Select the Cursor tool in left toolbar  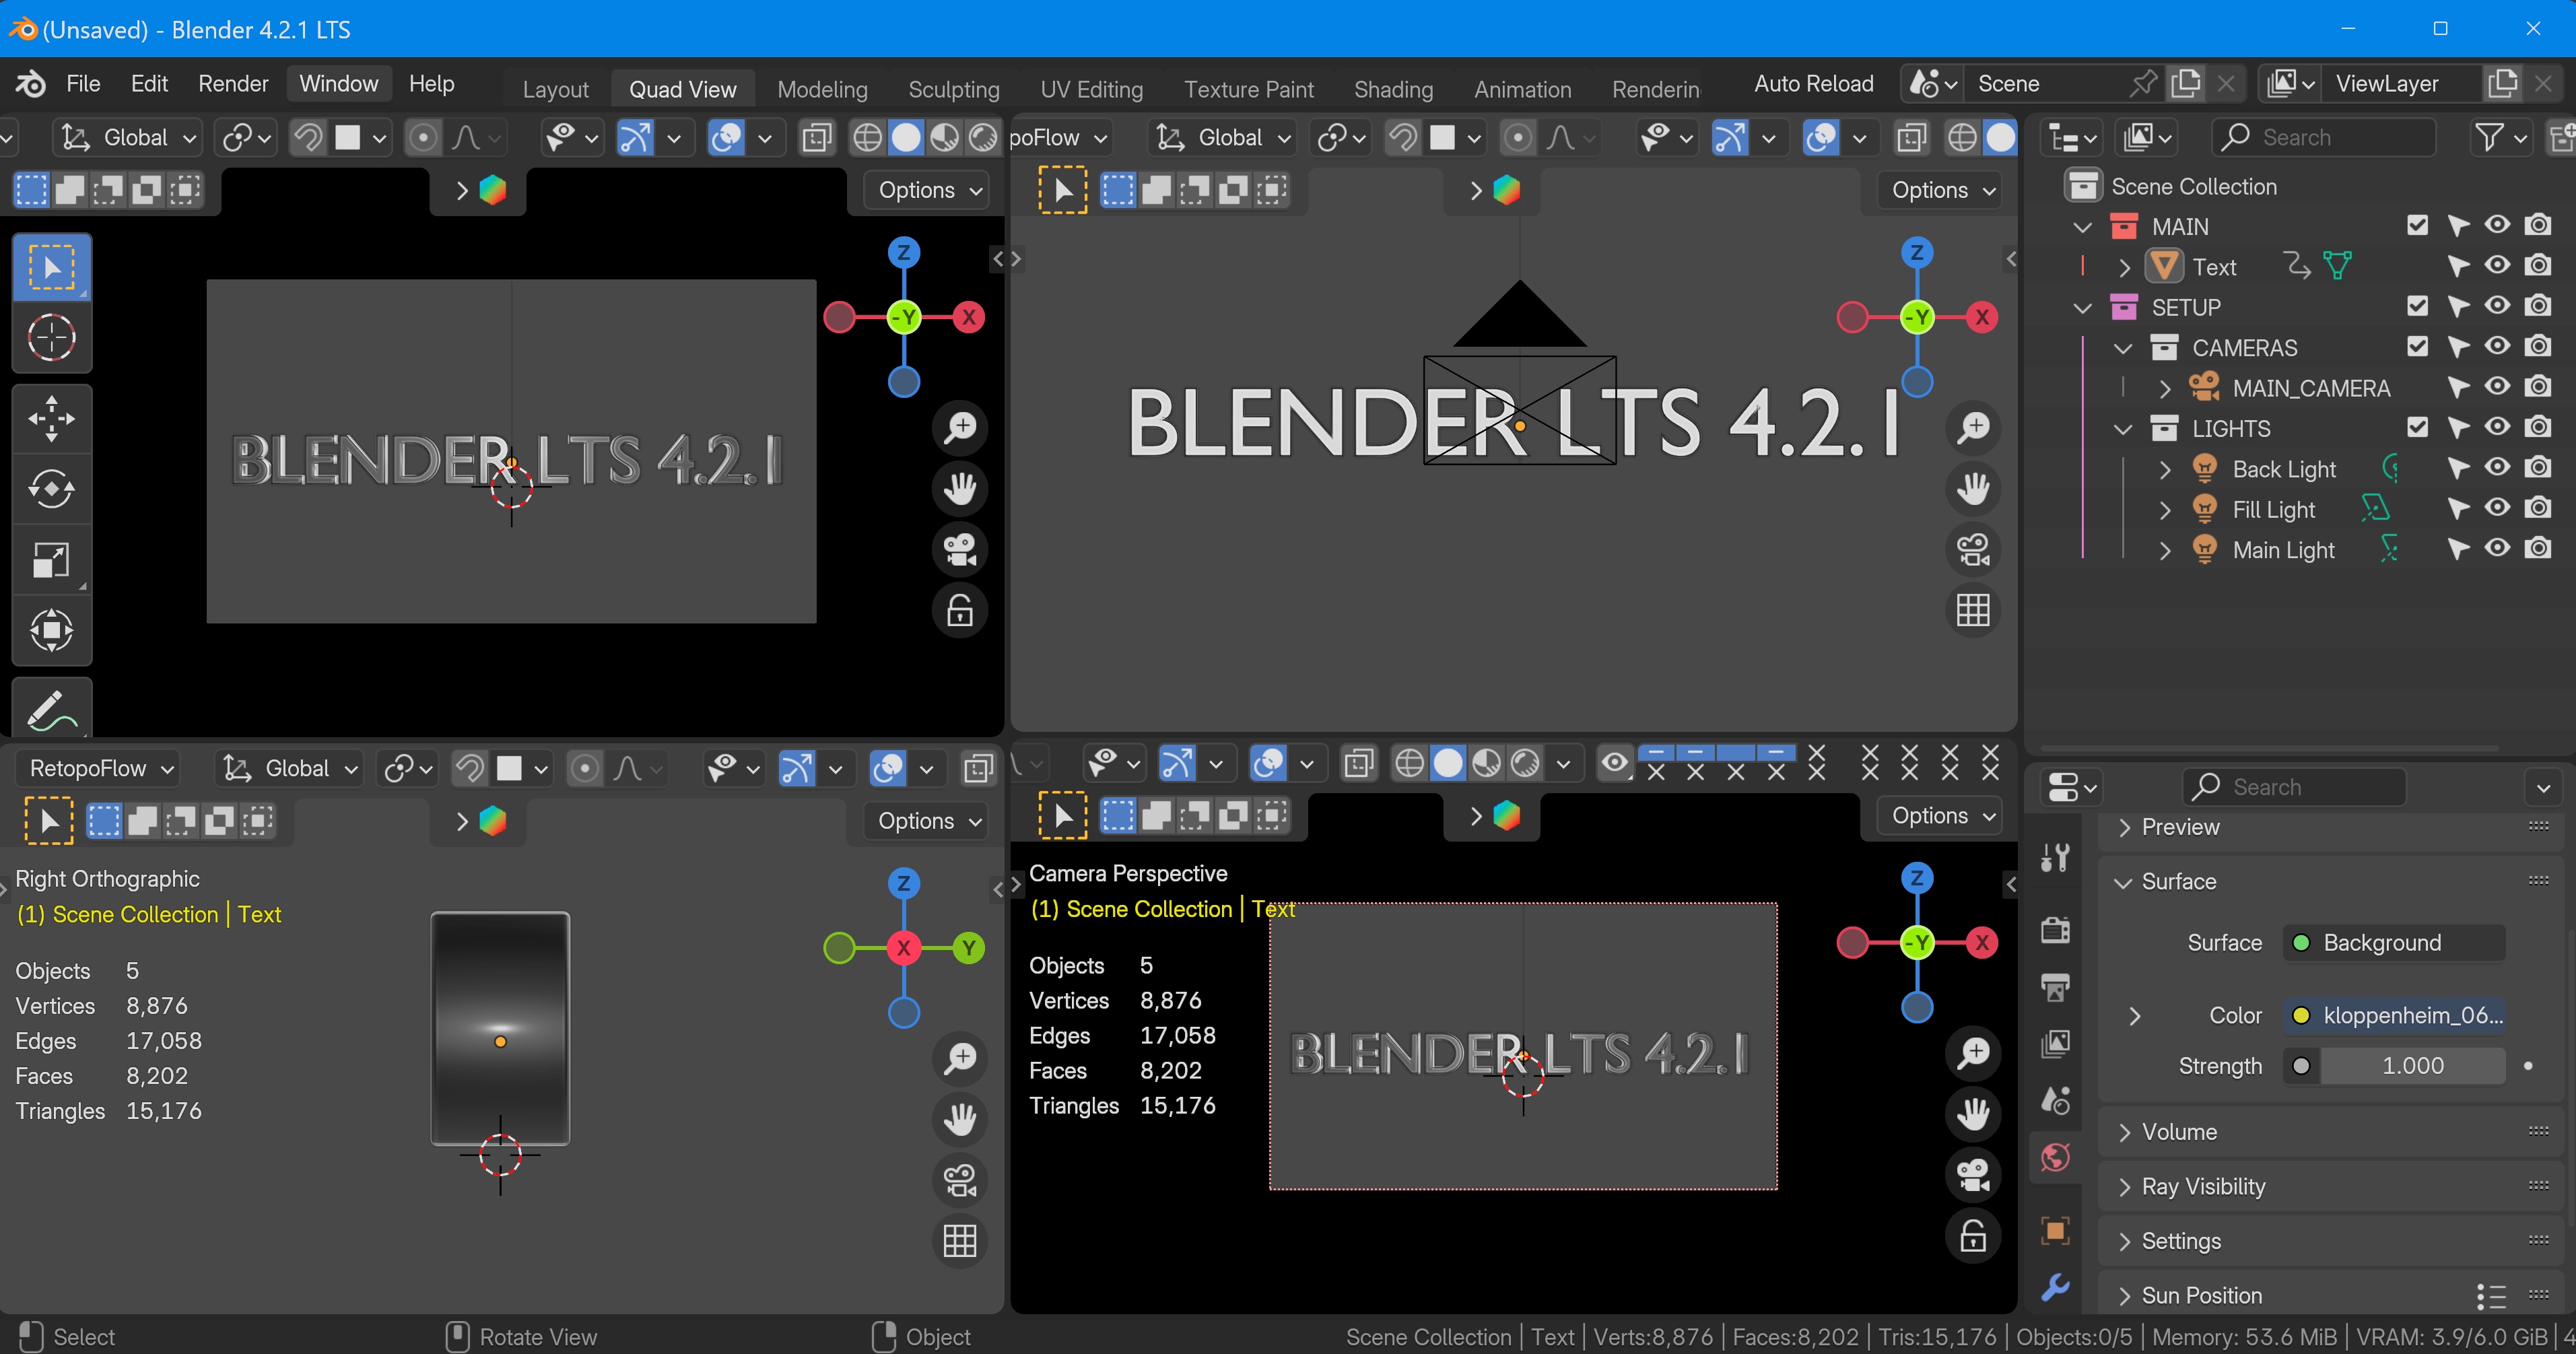click(x=51, y=337)
